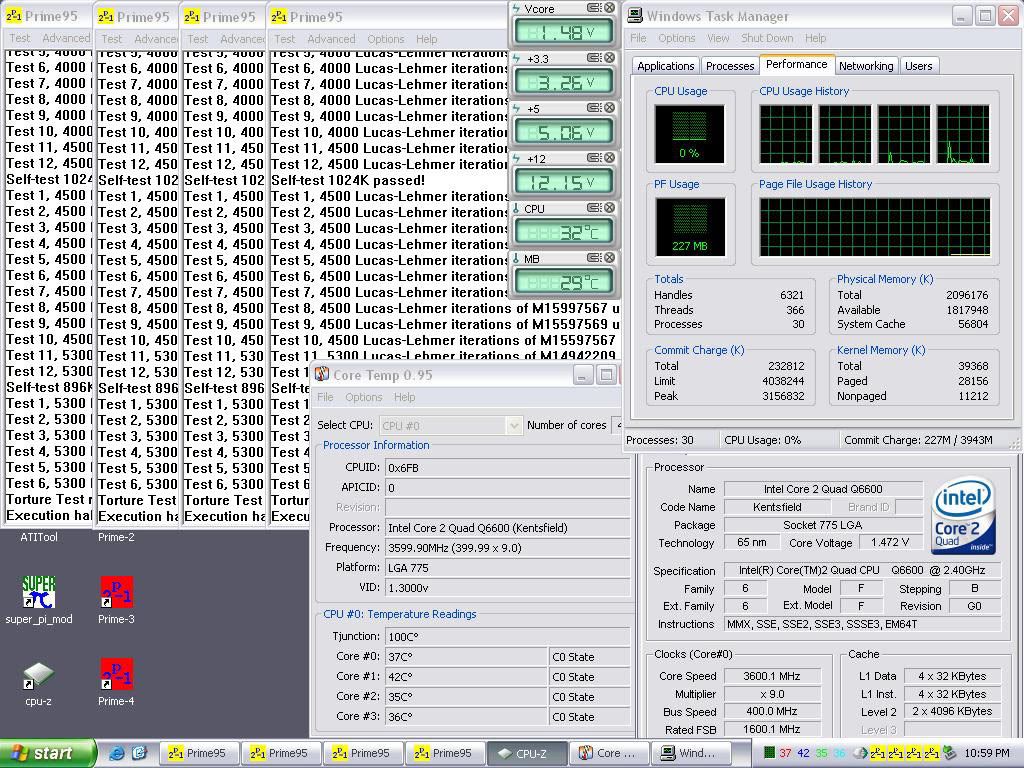Select the Prime-4 desktop icon

pyautogui.click(x=116, y=682)
